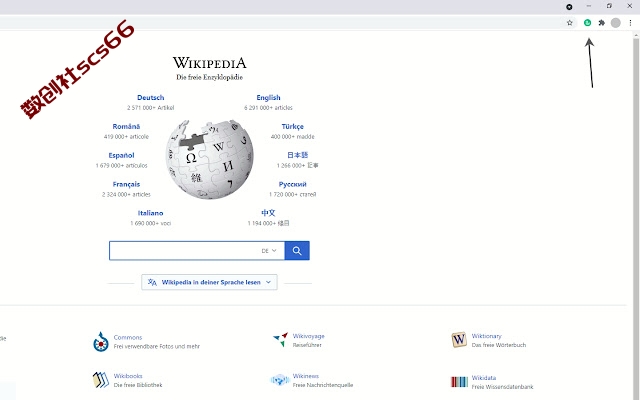
Task: Click the WIKIPEDIA wordmark heading
Action: (x=209, y=63)
